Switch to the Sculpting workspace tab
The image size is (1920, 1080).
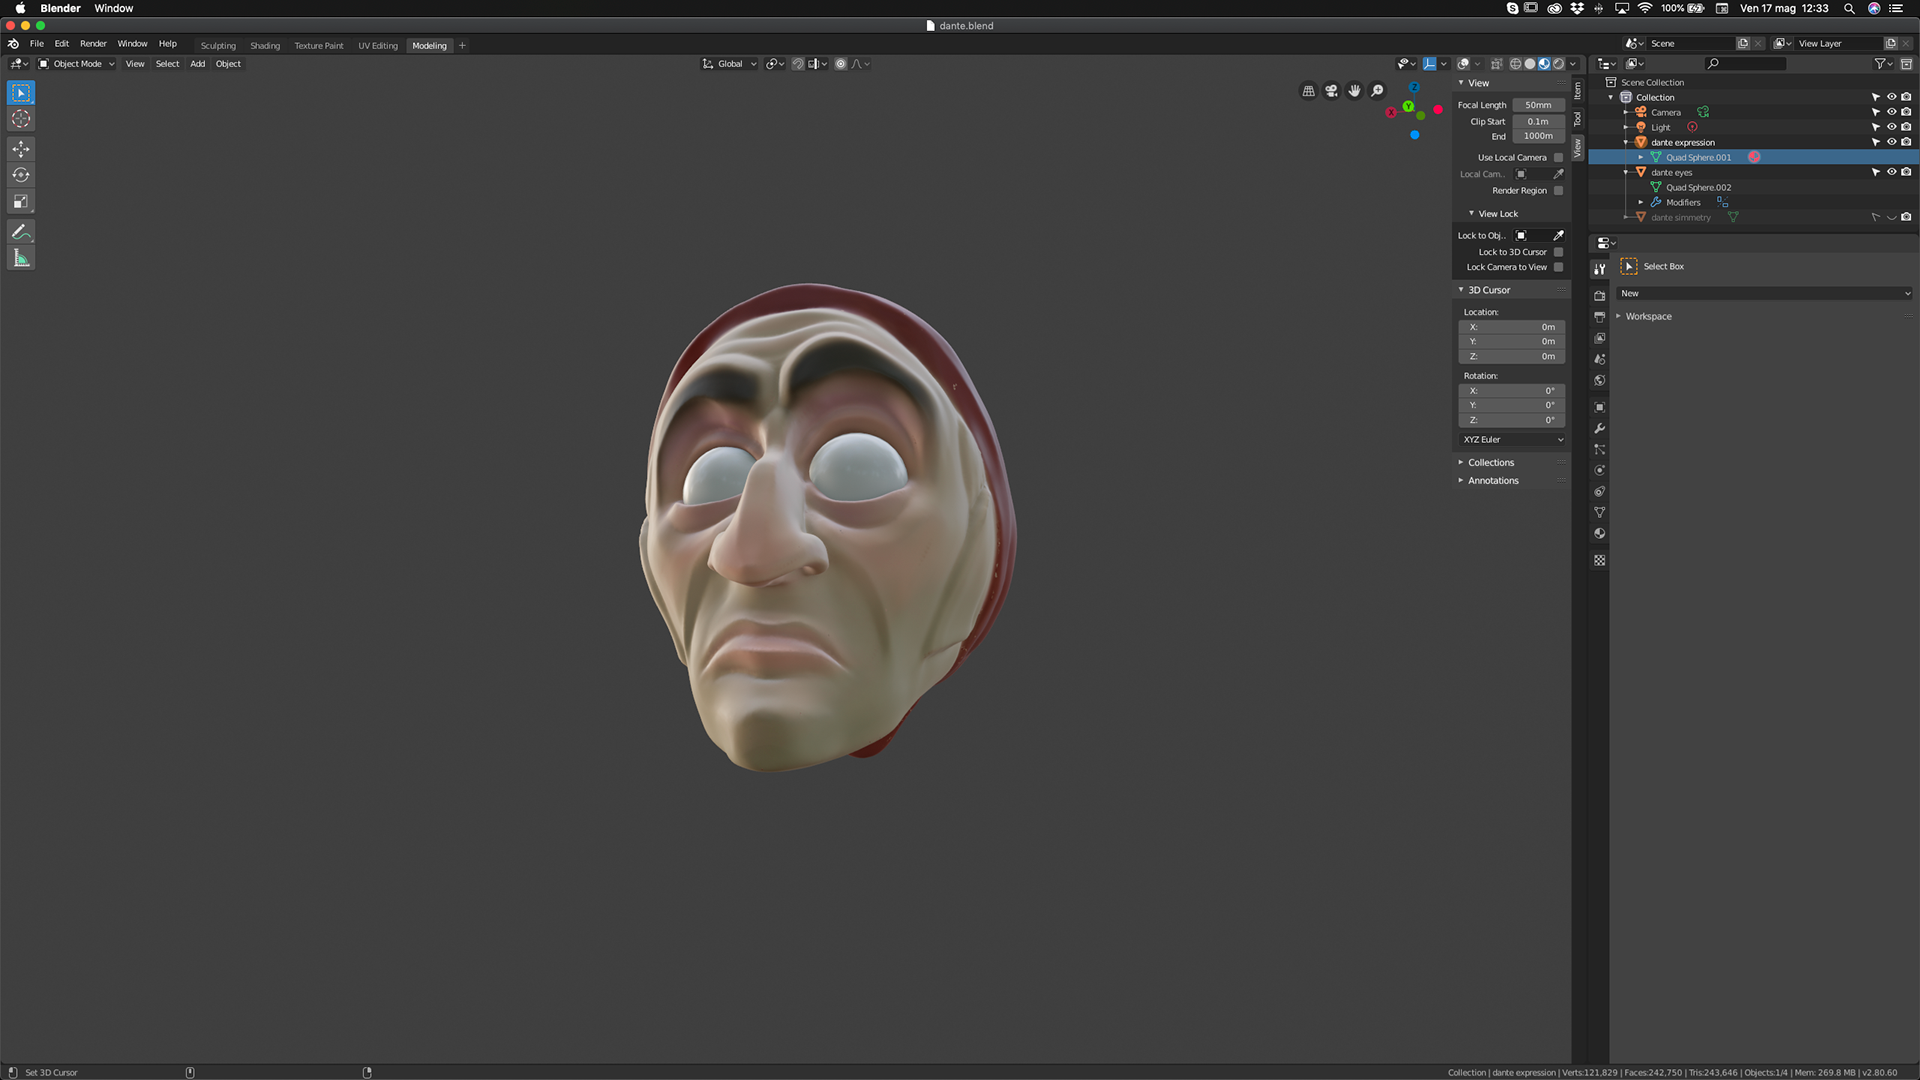[x=218, y=46]
